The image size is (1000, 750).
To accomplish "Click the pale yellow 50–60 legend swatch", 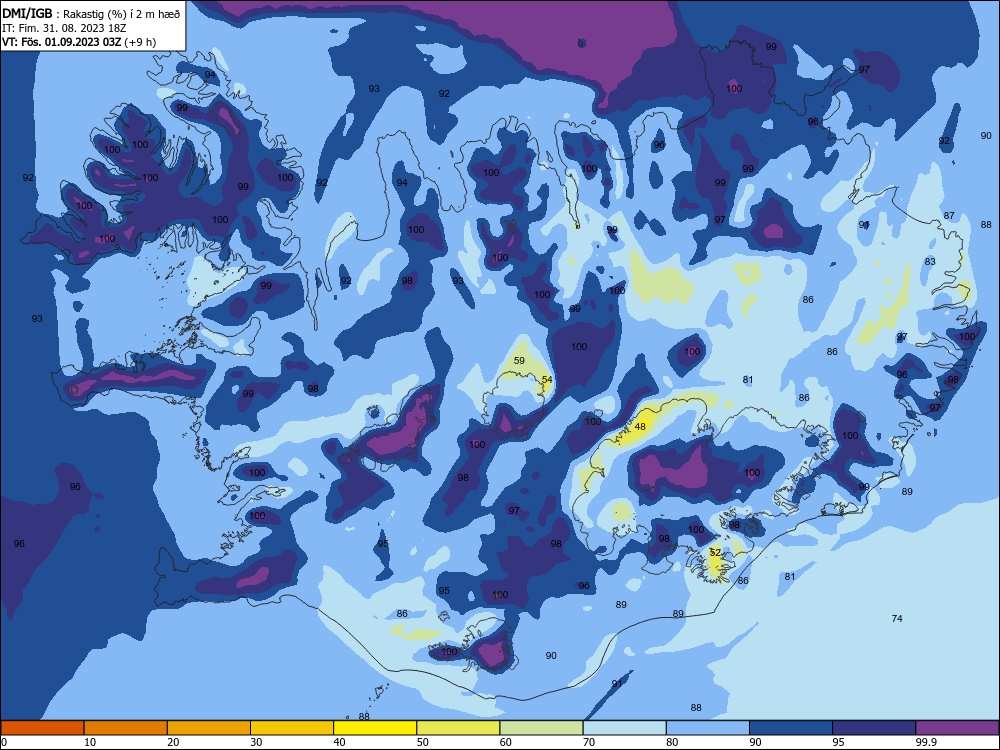I will pos(458,728).
